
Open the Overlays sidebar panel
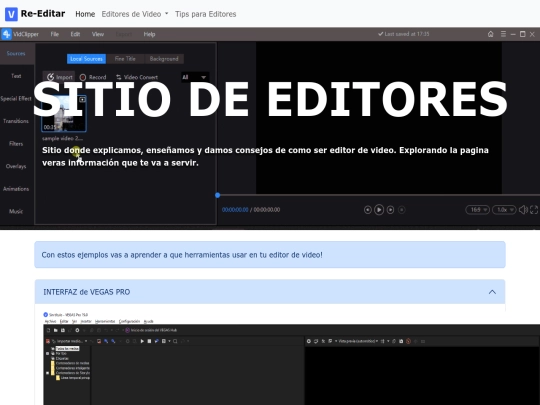coord(16,166)
